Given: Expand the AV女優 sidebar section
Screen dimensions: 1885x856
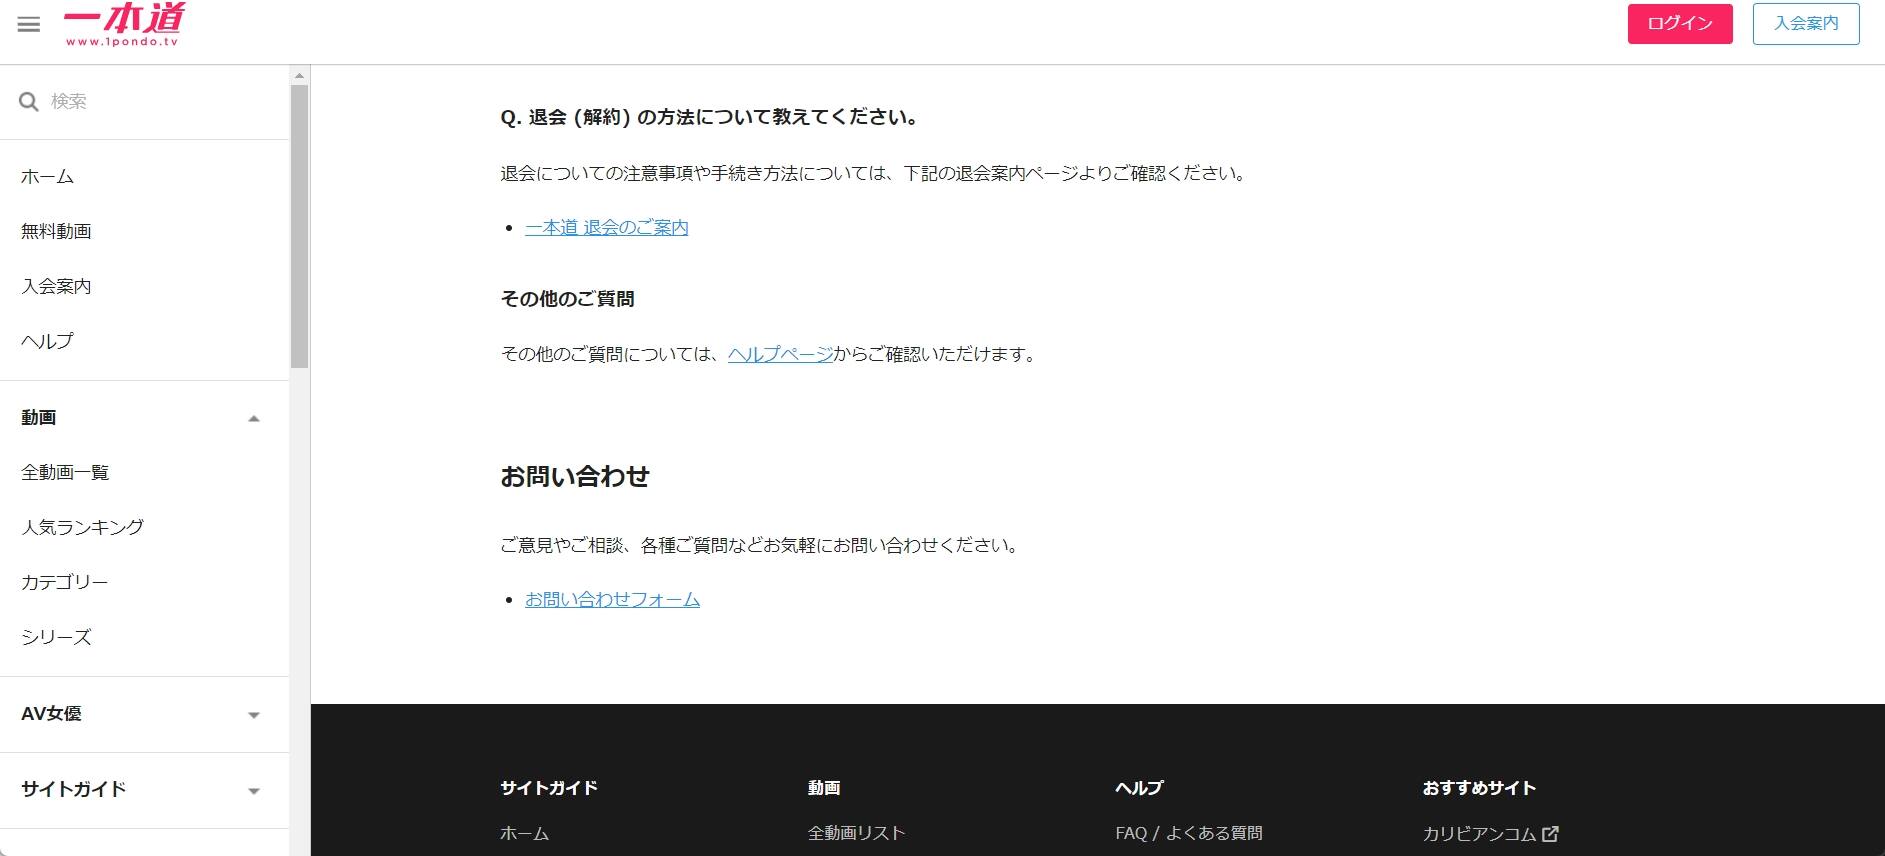Looking at the screenshot, I should 254,714.
